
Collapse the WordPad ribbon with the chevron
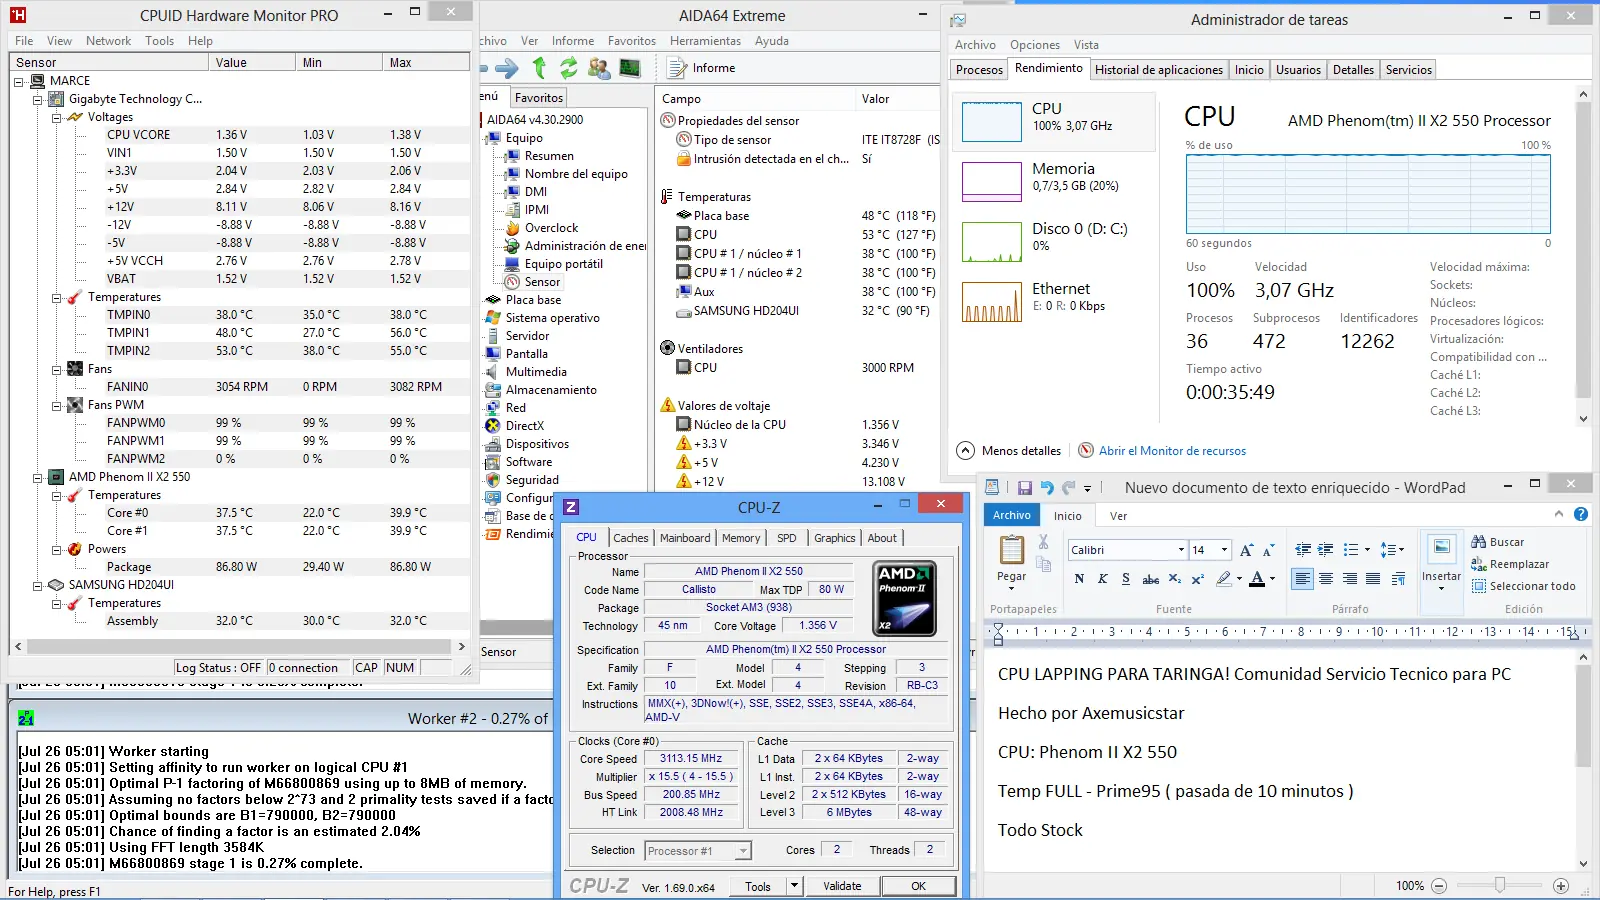coord(1559,514)
